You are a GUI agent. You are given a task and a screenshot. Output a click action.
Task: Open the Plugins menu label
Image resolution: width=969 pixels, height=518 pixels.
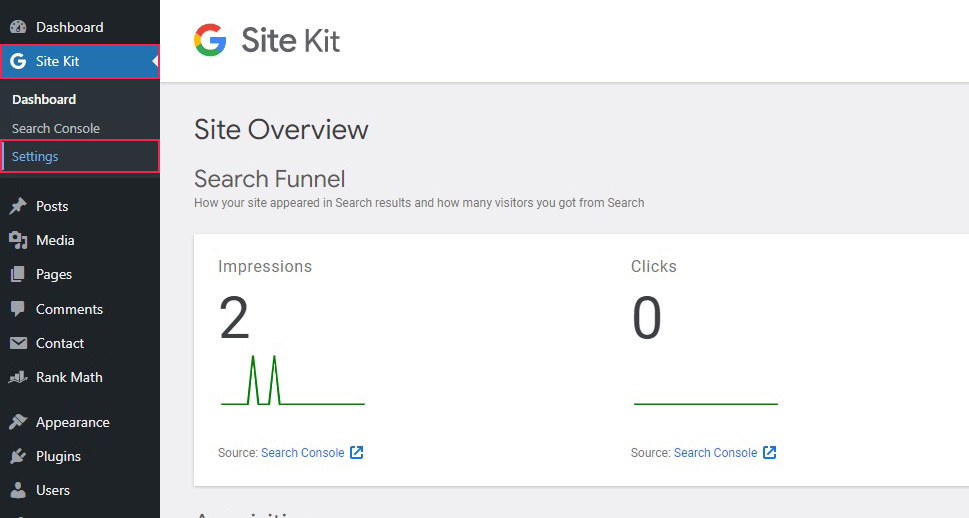click(58, 457)
